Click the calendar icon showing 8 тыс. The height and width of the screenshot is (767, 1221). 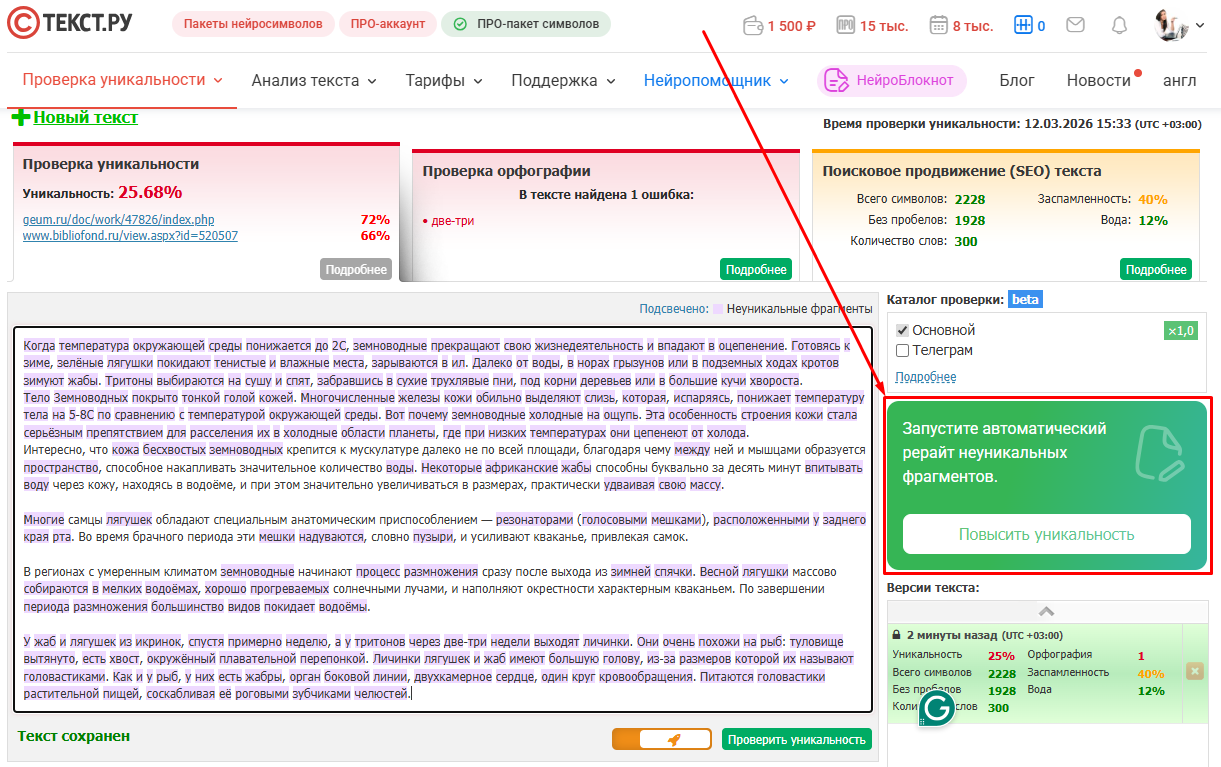(x=938, y=25)
